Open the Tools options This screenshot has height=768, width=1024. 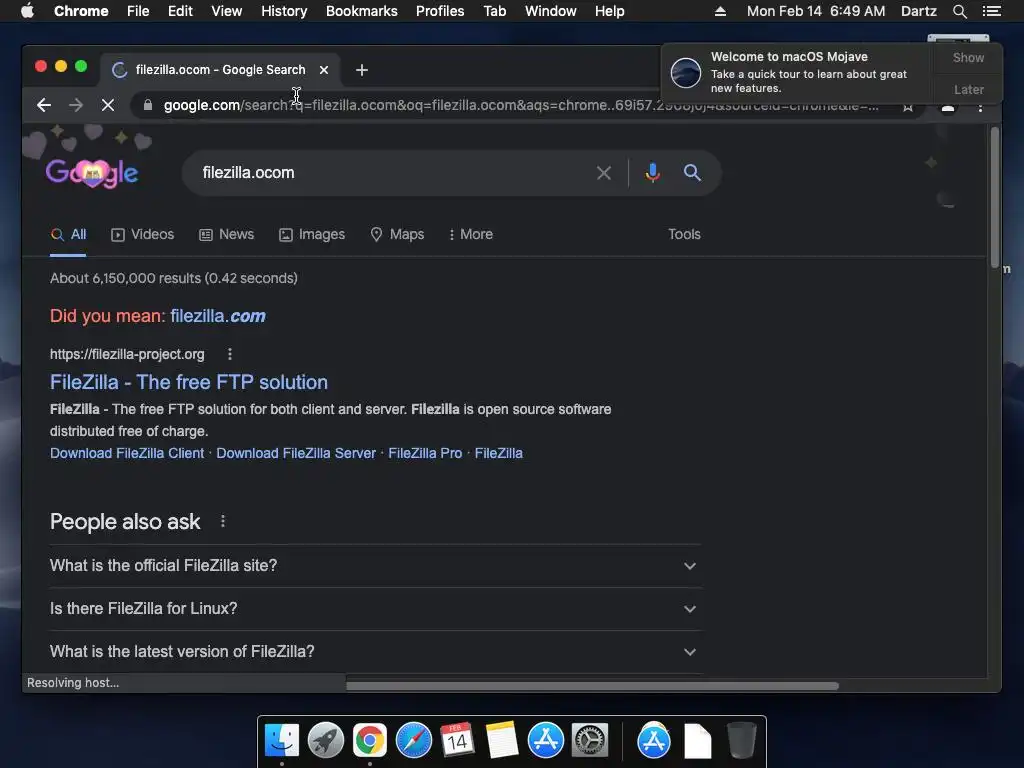click(x=684, y=234)
